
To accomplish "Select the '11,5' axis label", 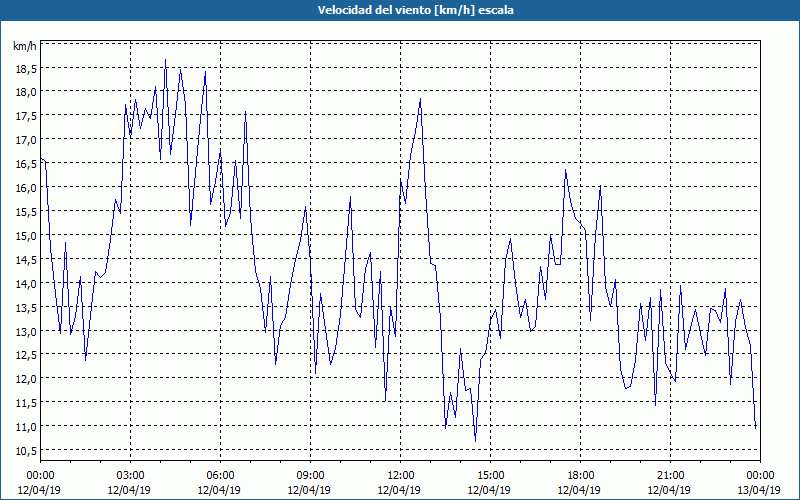I will coord(25,403).
